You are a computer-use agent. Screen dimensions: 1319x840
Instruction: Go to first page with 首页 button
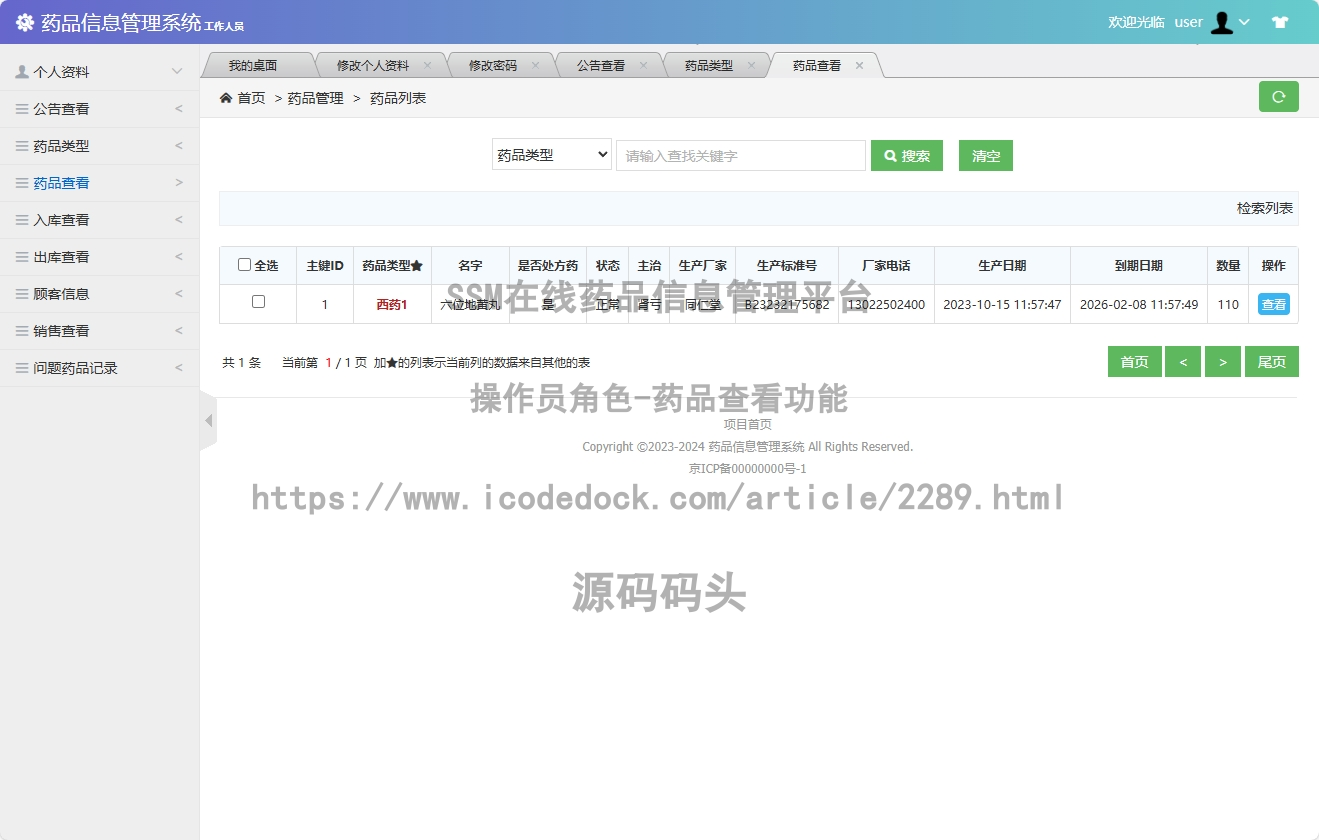1135,362
